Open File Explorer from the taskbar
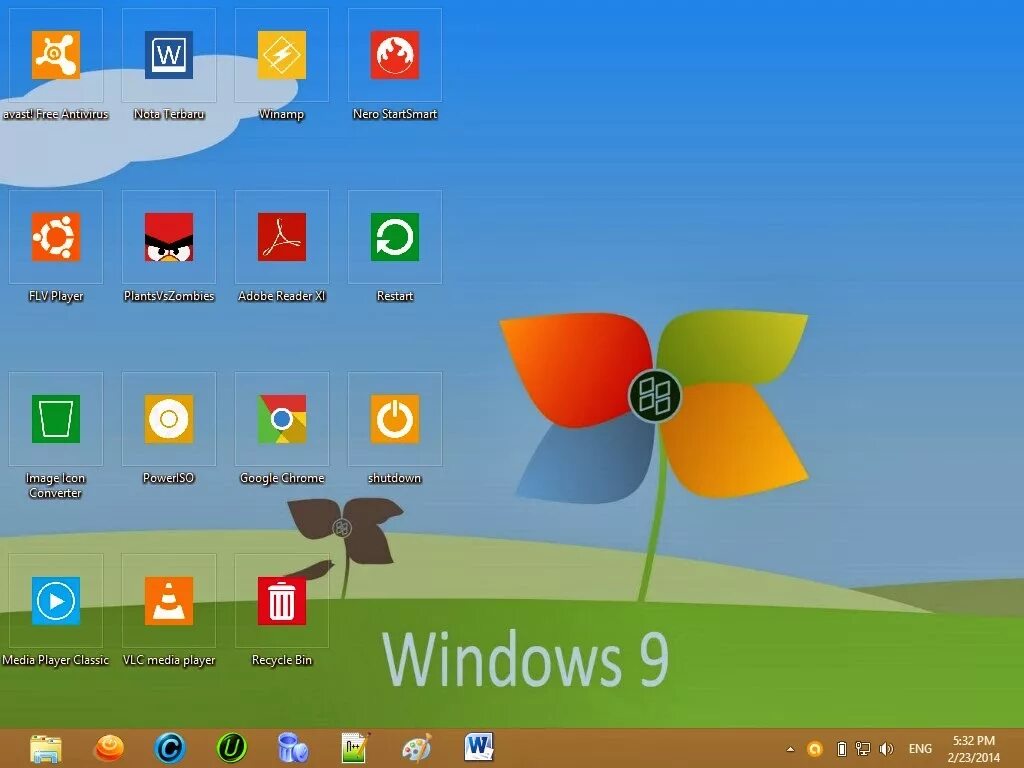Viewport: 1024px width, 768px height. pos(46,748)
